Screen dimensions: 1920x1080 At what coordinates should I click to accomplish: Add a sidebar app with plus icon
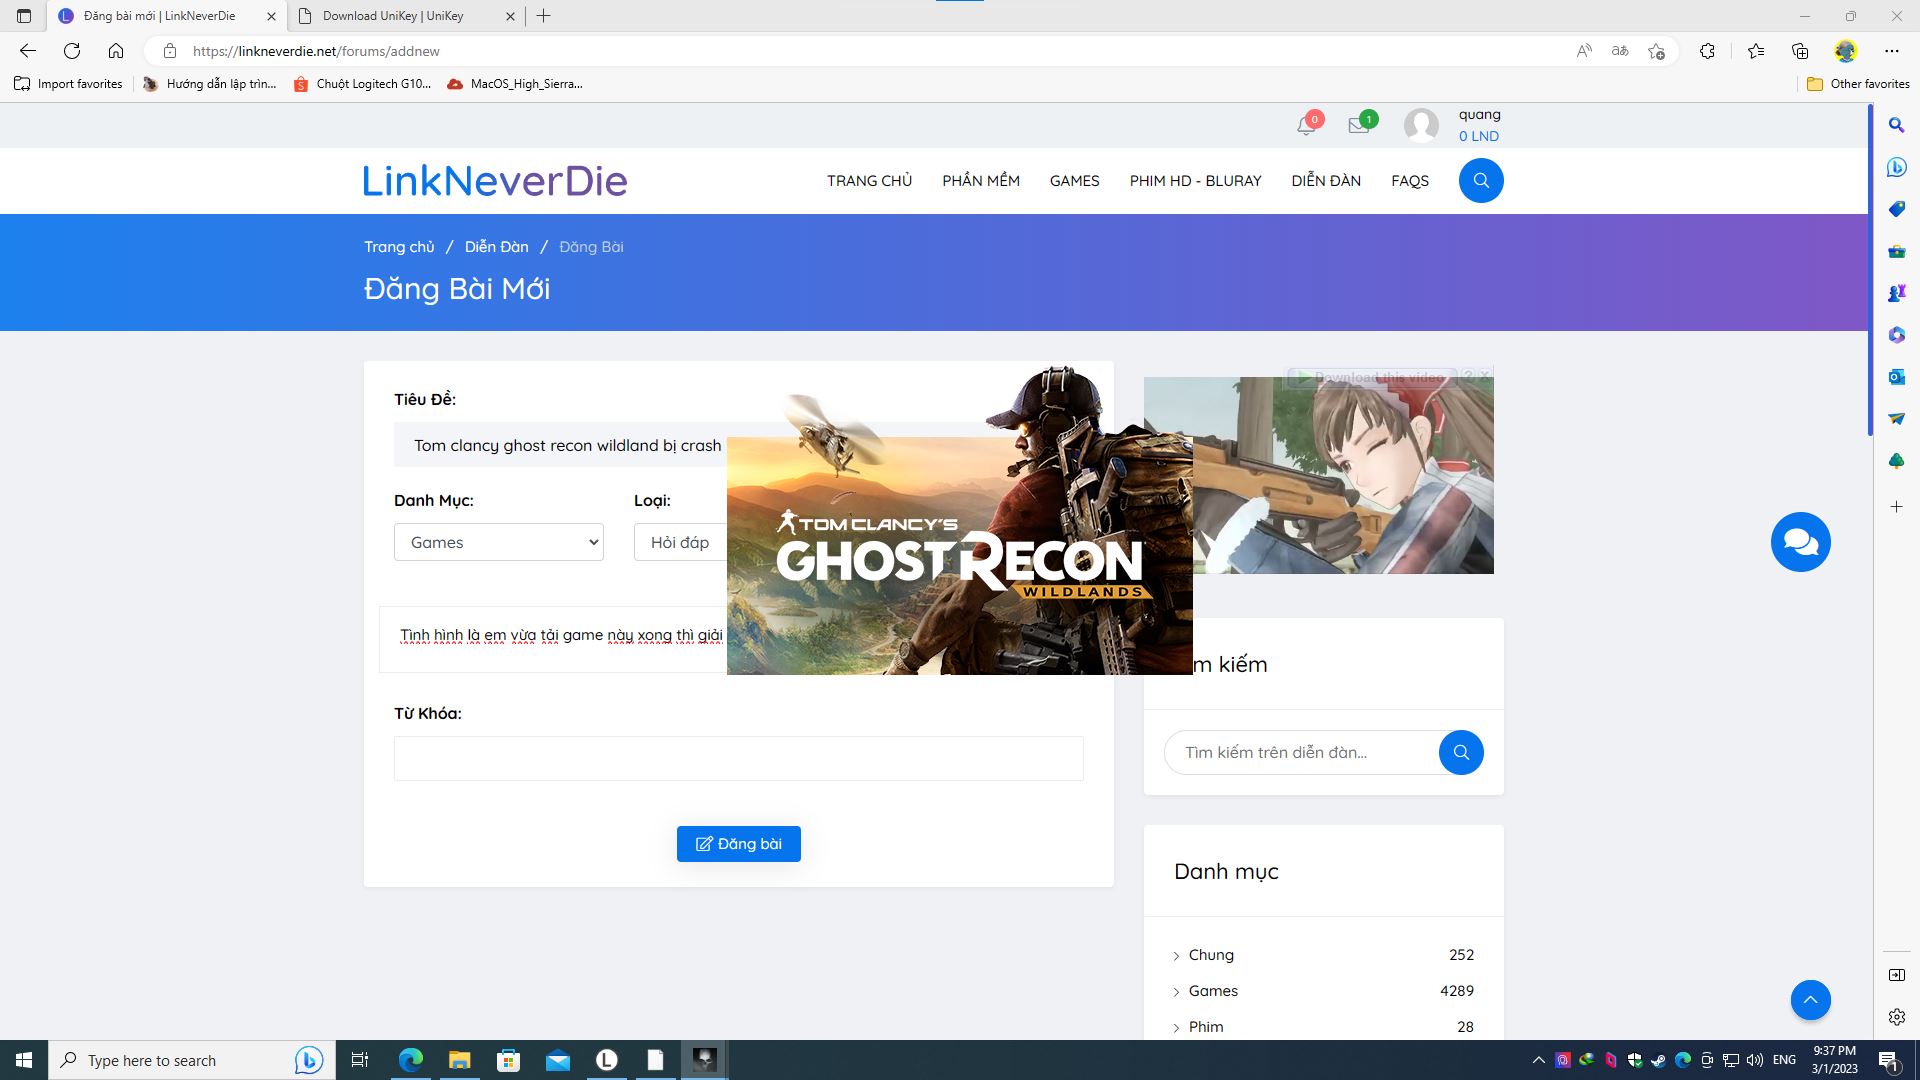pyautogui.click(x=1896, y=507)
